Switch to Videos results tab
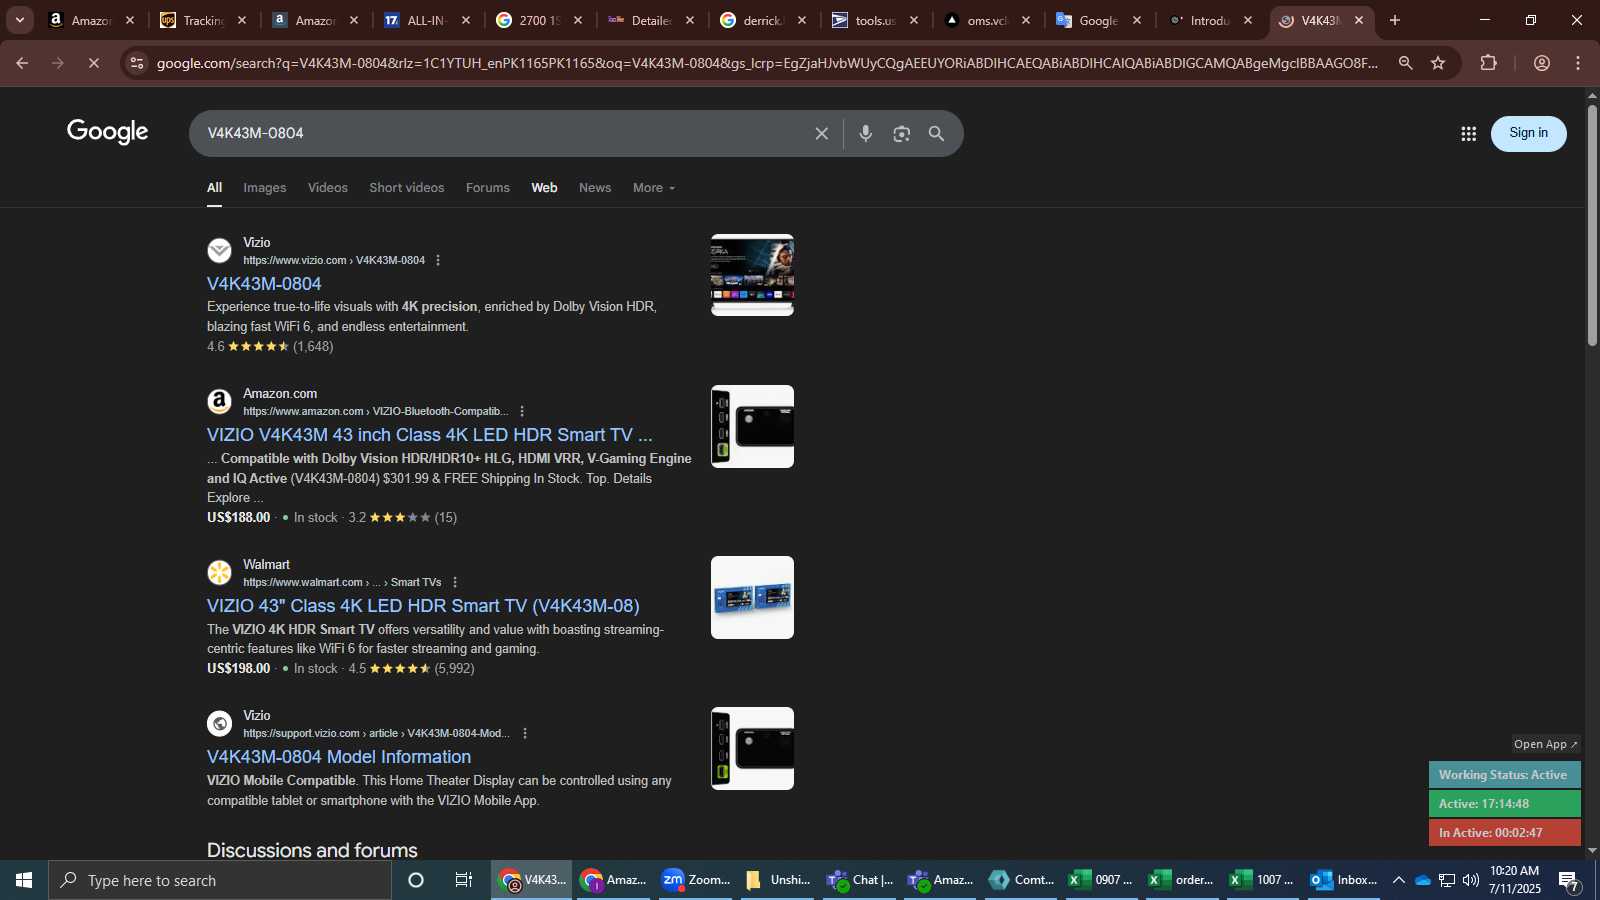This screenshot has width=1600, height=900. pyautogui.click(x=328, y=188)
